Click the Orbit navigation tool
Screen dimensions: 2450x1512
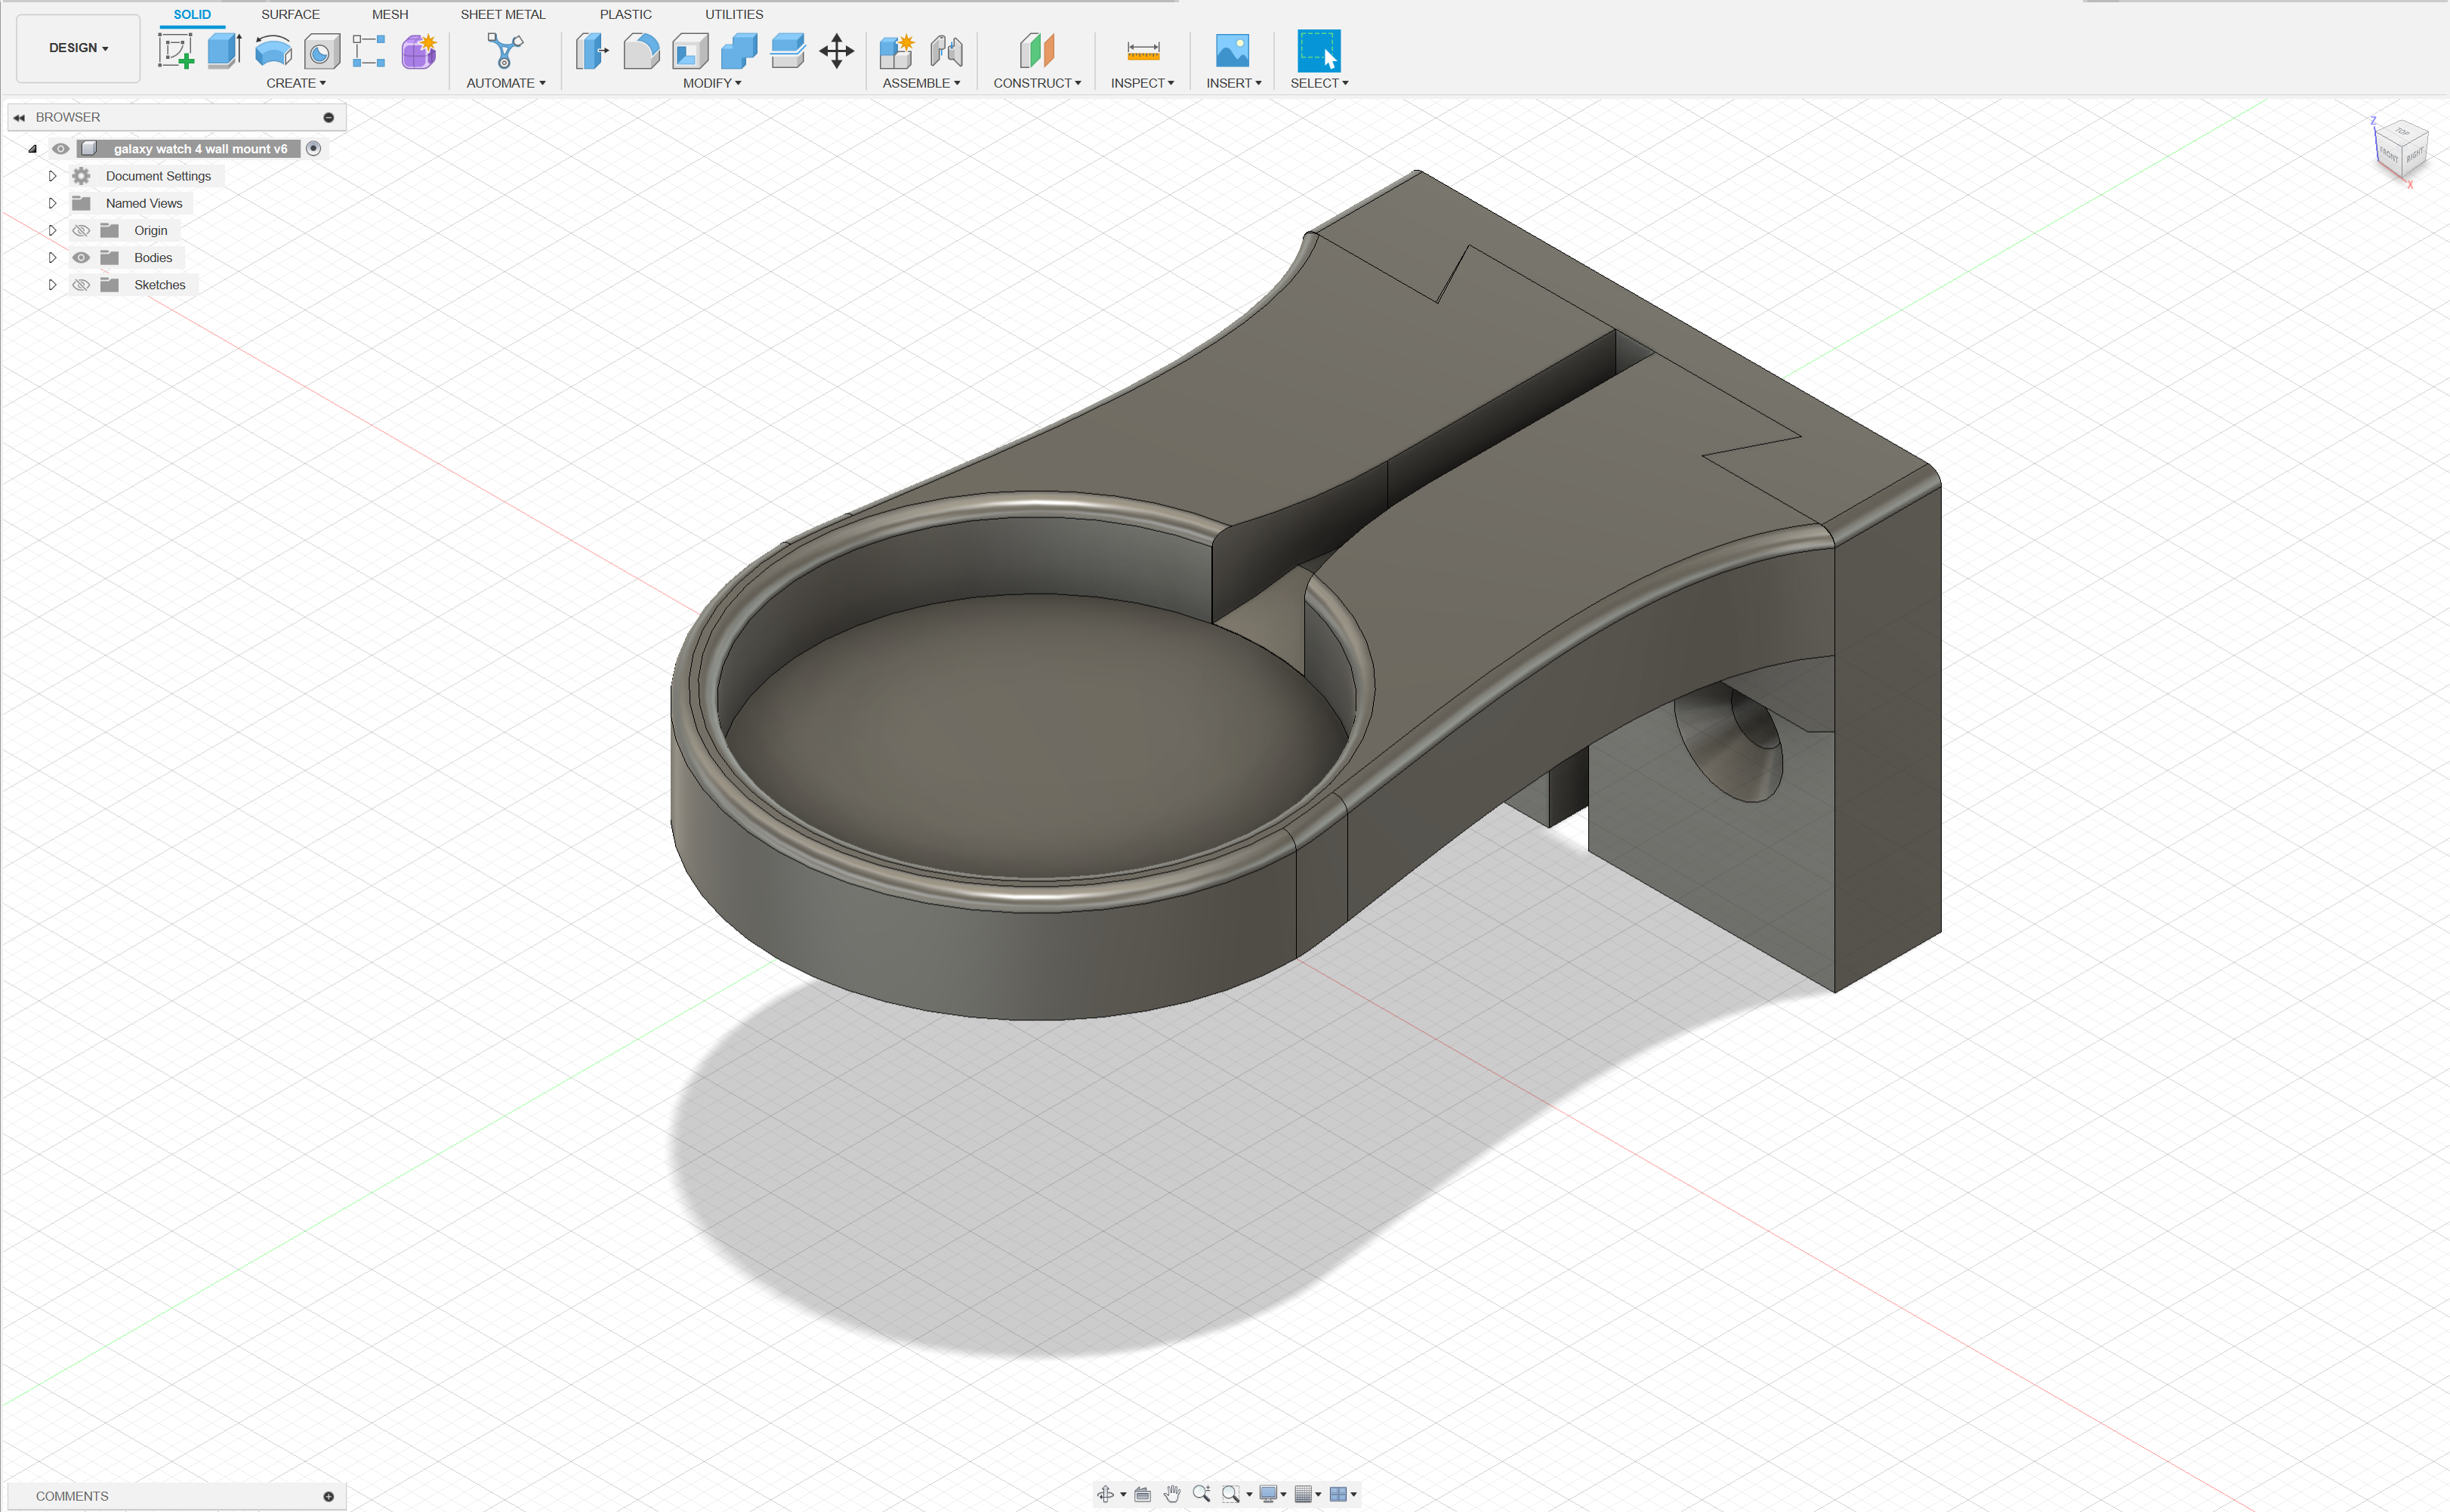coord(1105,1494)
